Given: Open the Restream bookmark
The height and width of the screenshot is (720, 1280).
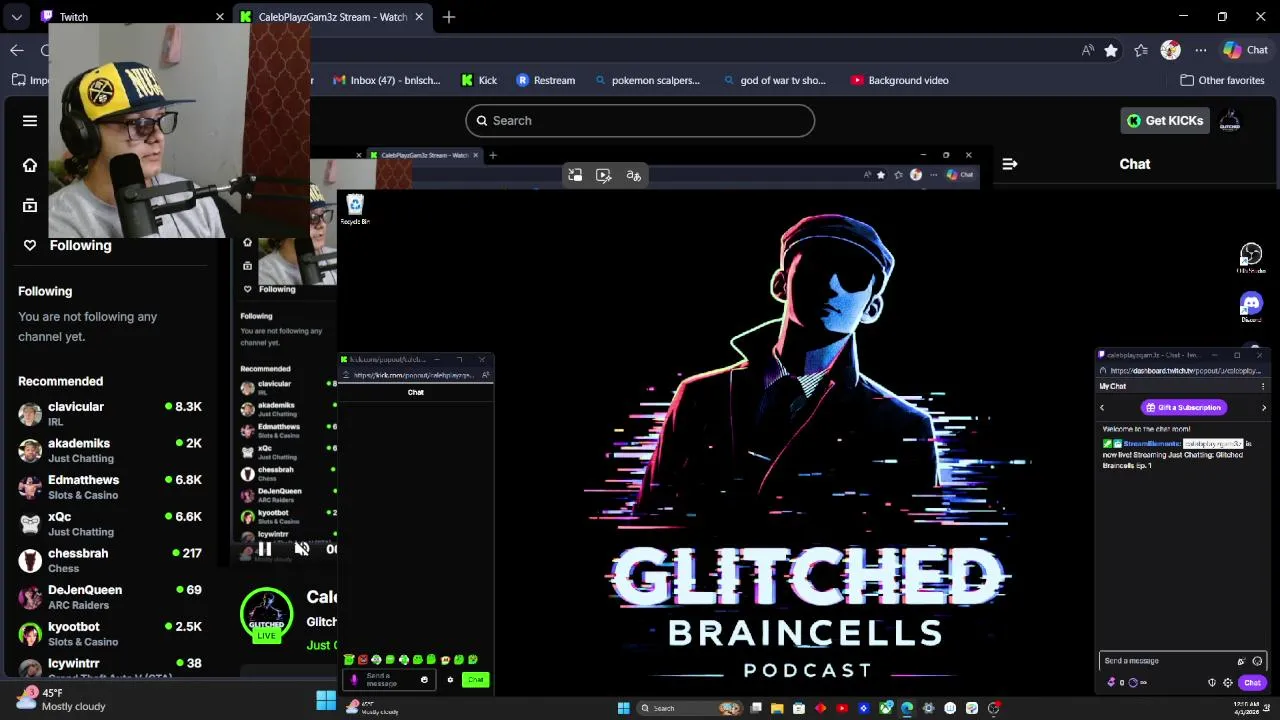Looking at the screenshot, I should 546,80.
